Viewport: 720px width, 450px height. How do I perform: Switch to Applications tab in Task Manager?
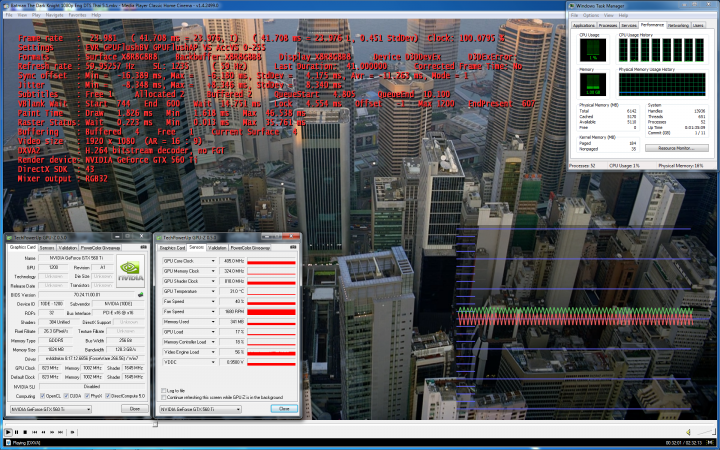(x=584, y=26)
